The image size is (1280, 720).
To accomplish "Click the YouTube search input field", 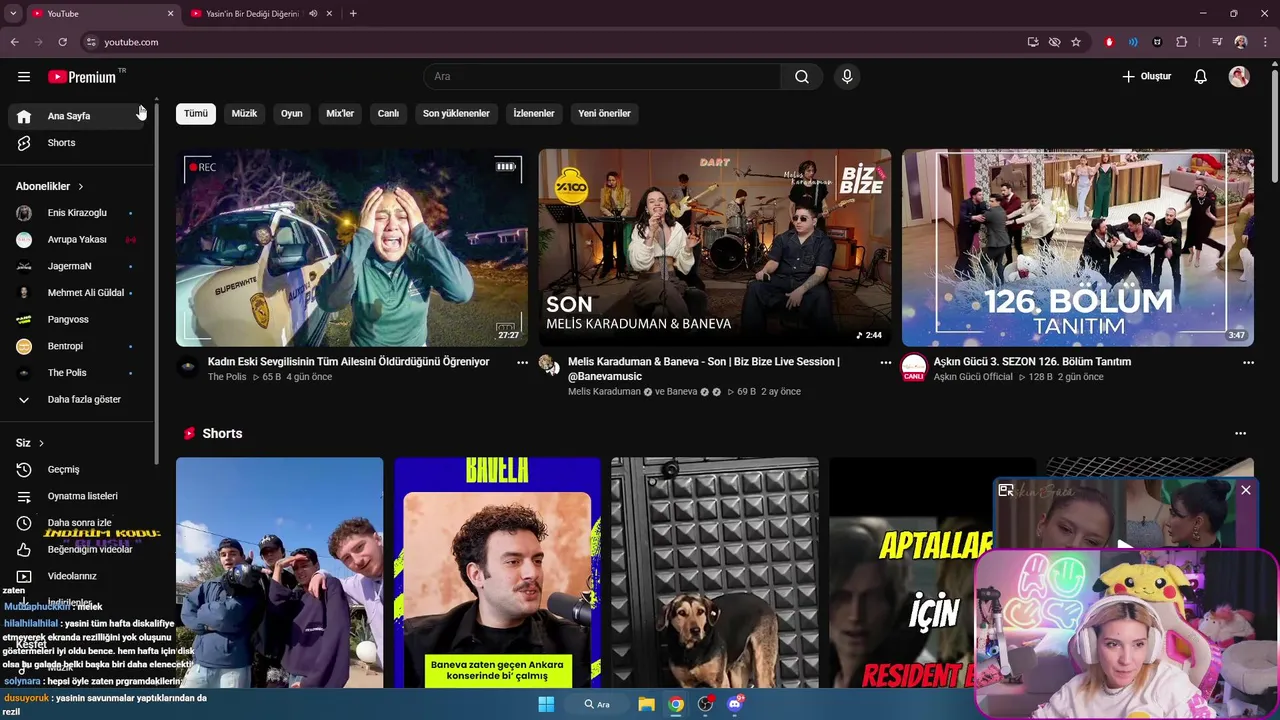I will 602,76.
